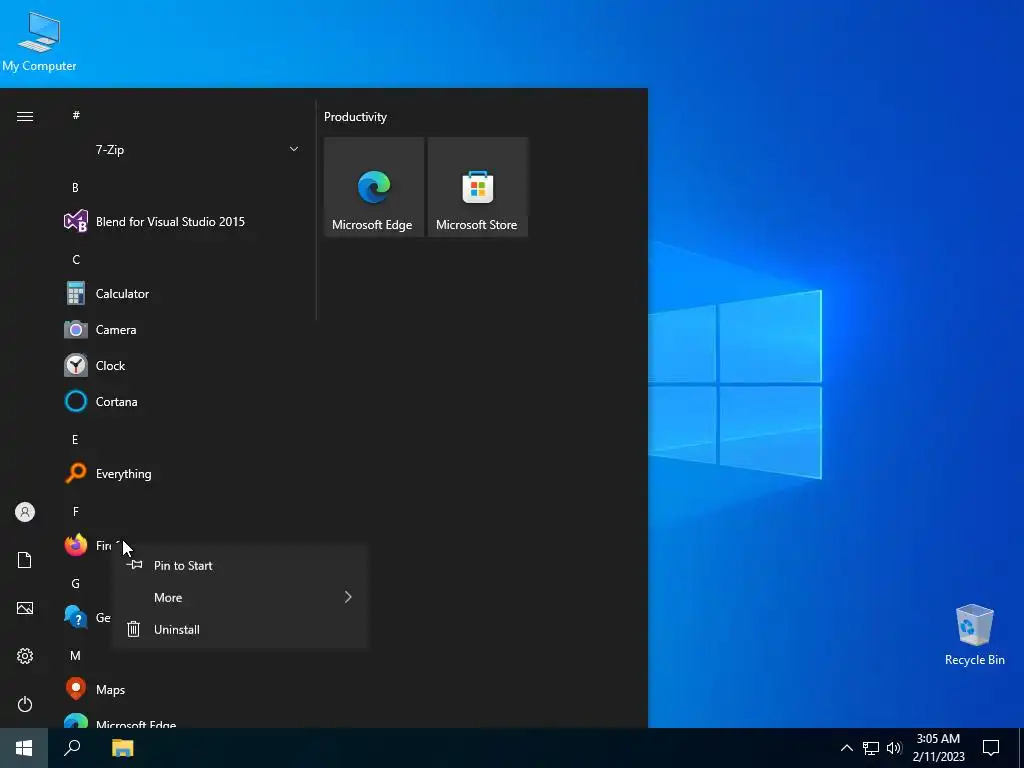This screenshot has width=1024, height=768.
Task: Click the Show desktop sliver button
Action: point(1021,748)
